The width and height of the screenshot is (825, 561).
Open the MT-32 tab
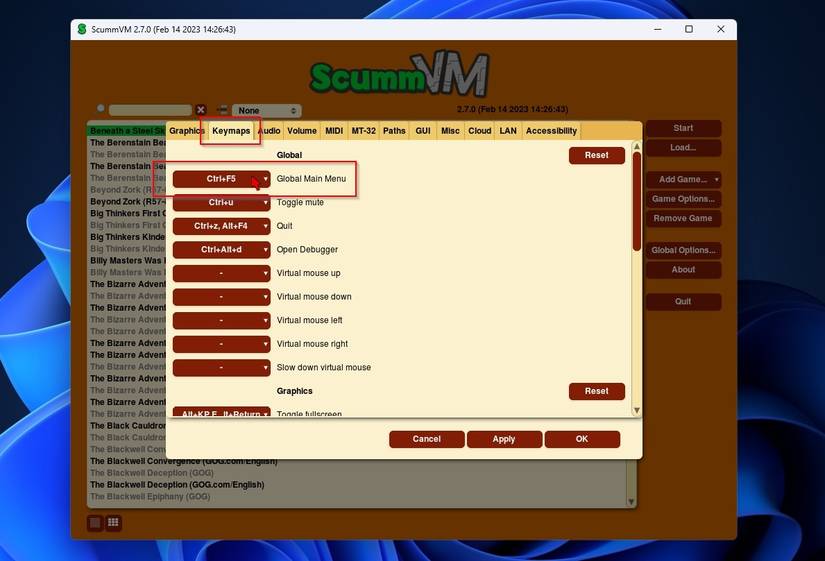(363, 131)
